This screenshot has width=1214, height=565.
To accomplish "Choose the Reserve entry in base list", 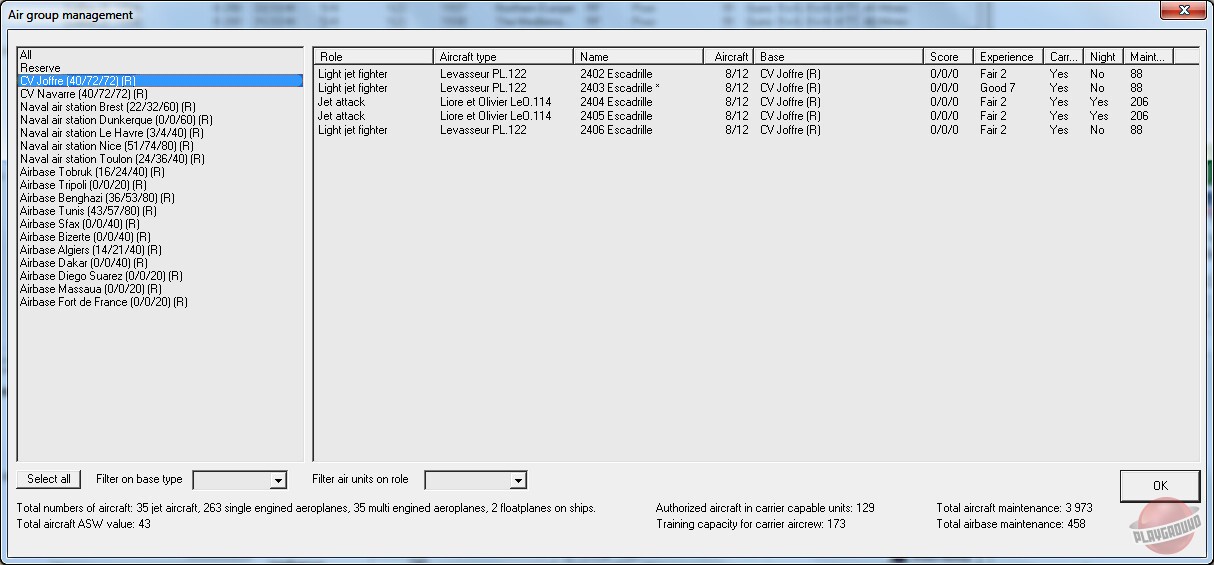I will 40,68.
